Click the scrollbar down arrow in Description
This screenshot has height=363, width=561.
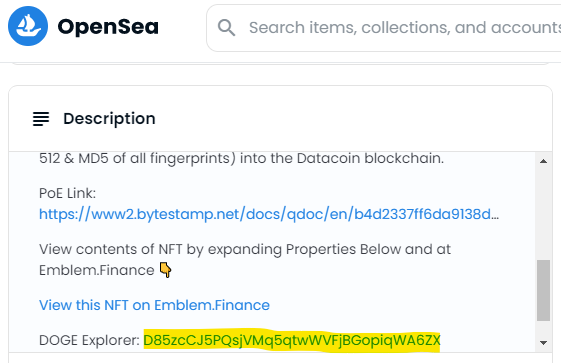pos(543,343)
